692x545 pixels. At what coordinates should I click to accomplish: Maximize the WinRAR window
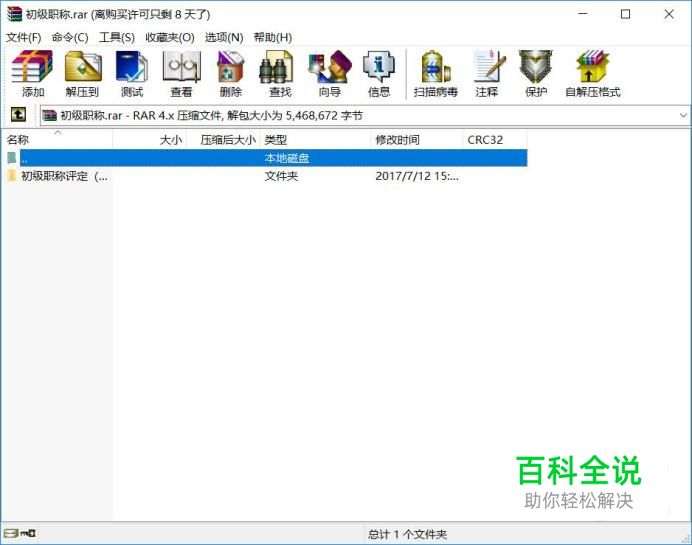point(625,14)
